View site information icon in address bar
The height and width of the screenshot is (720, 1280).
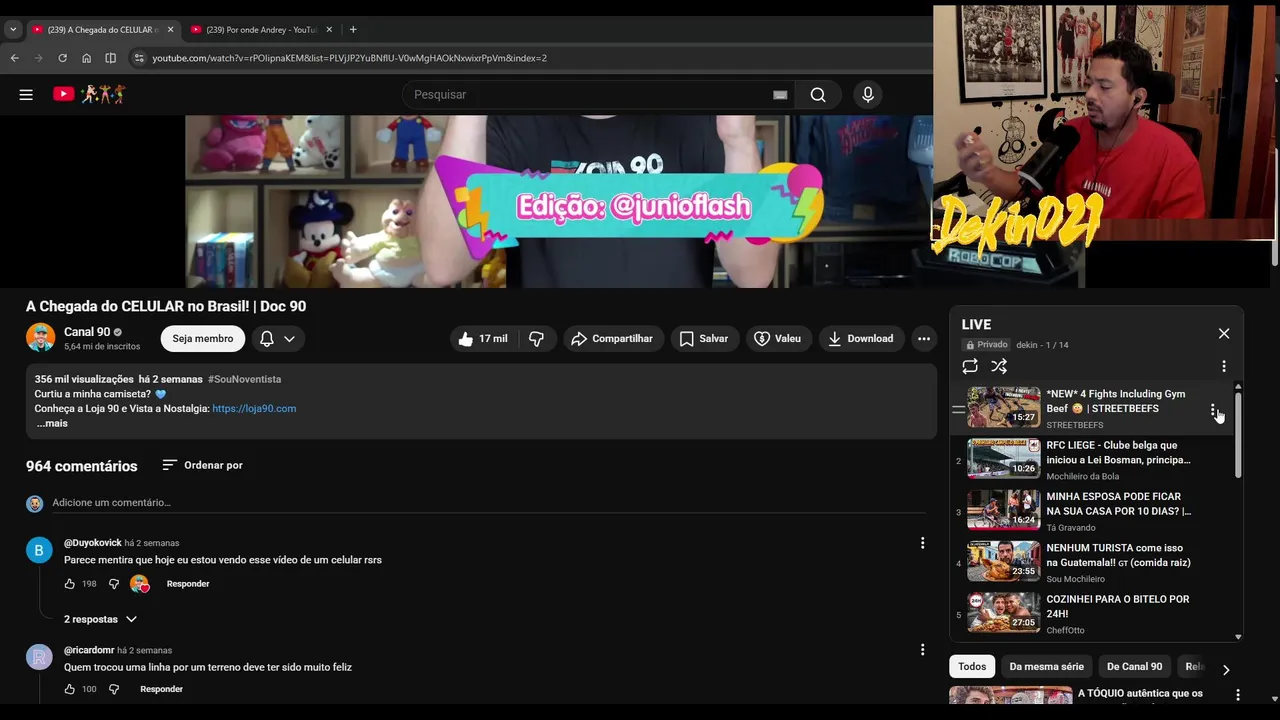pyautogui.click(x=139, y=58)
